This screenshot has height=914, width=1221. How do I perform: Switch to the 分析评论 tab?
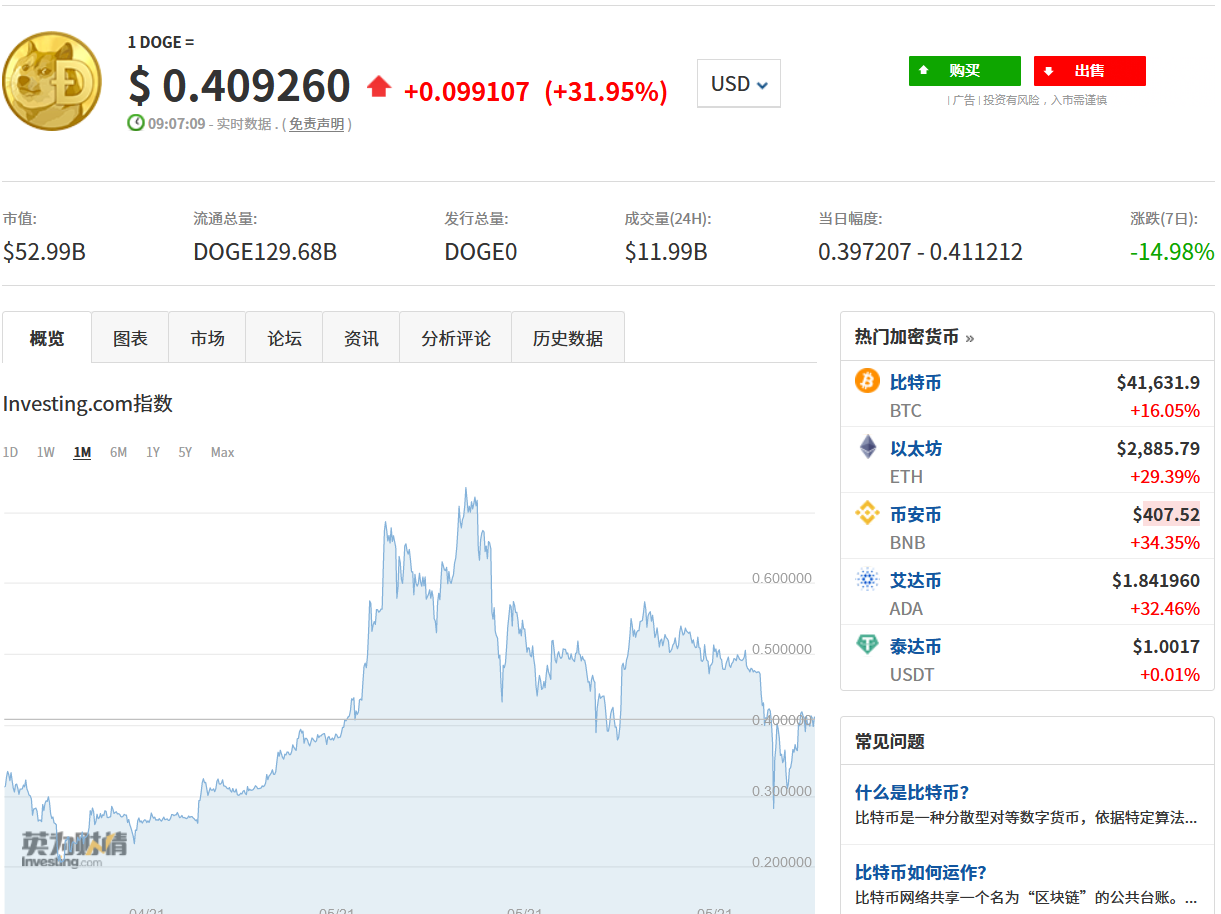click(456, 338)
